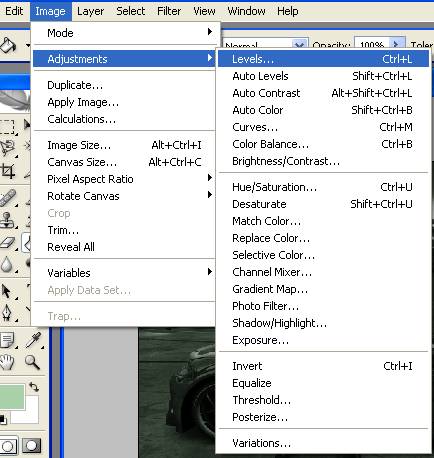Viewport: 434px width, 458px height.
Task: Open the Paint Bucket tool preset picker
Action: pos(28,45)
